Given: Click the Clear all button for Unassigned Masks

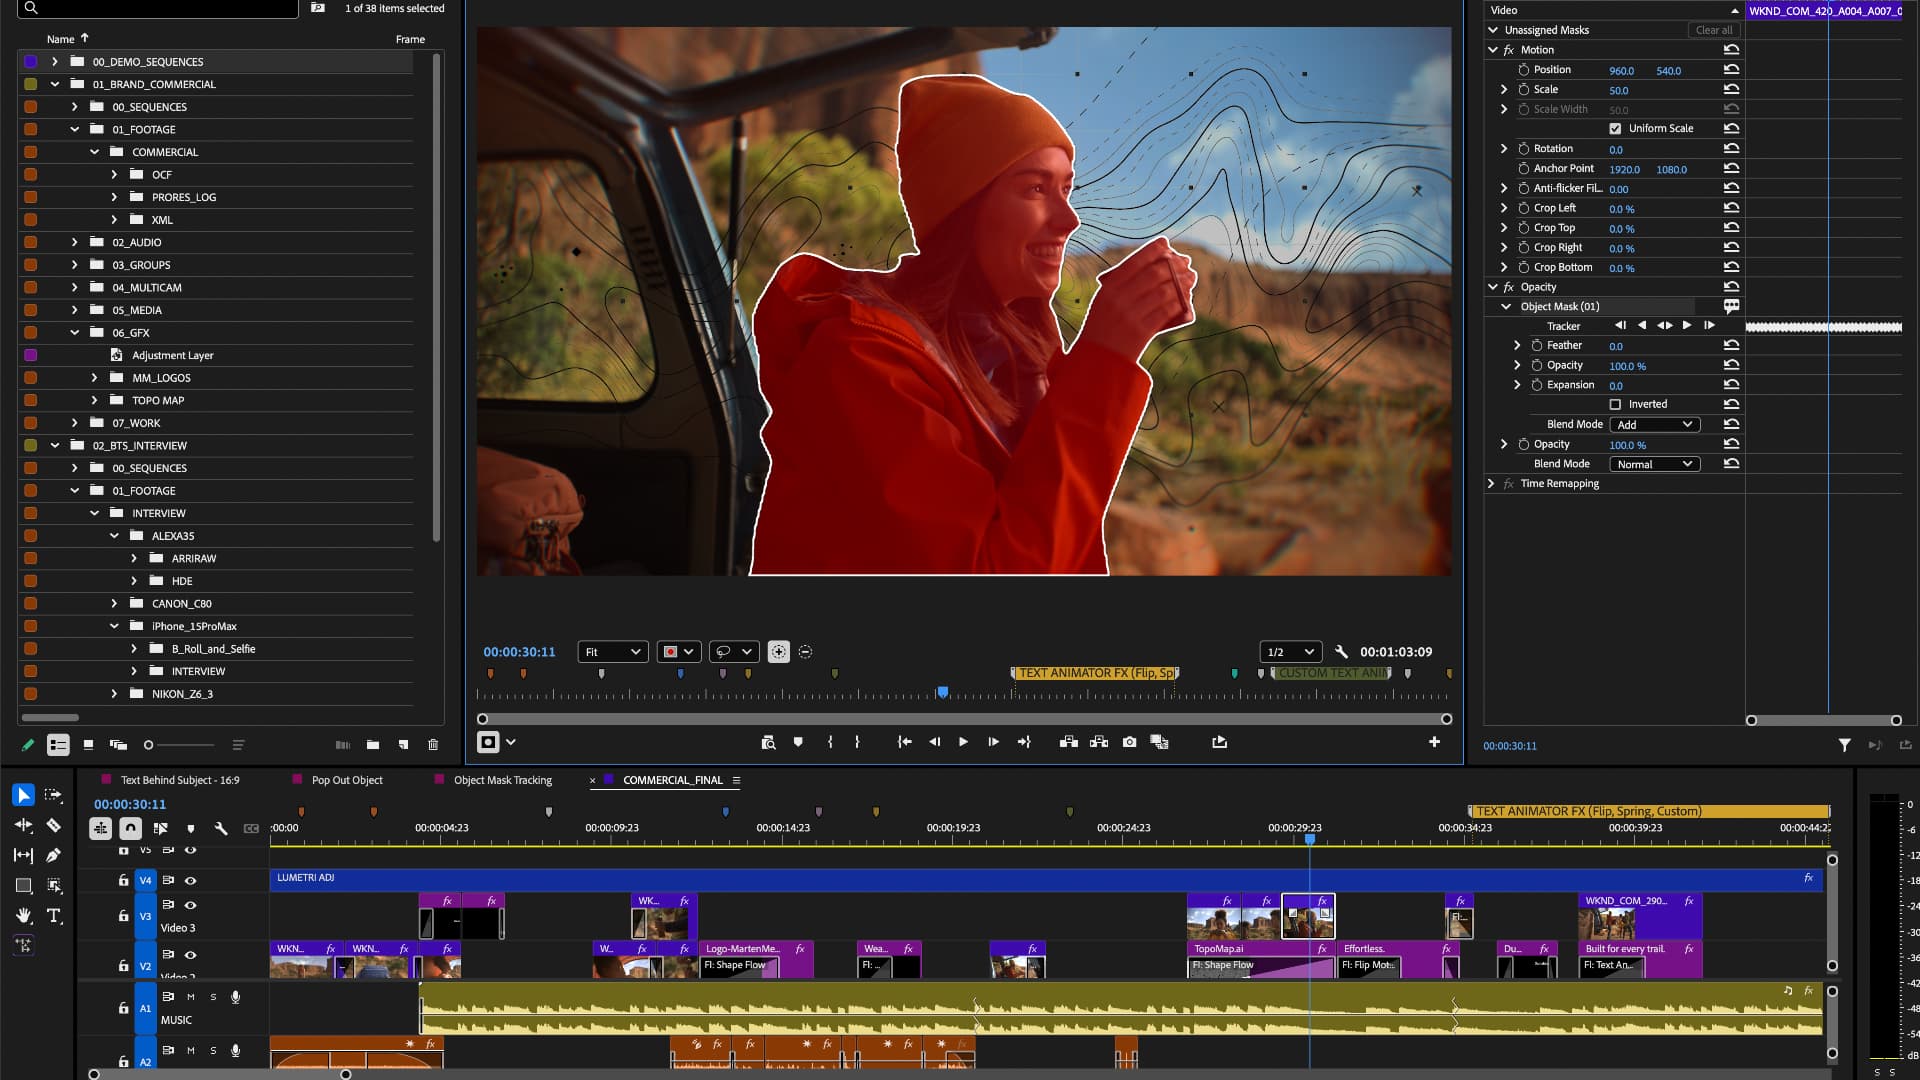Looking at the screenshot, I should tap(1714, 30).
